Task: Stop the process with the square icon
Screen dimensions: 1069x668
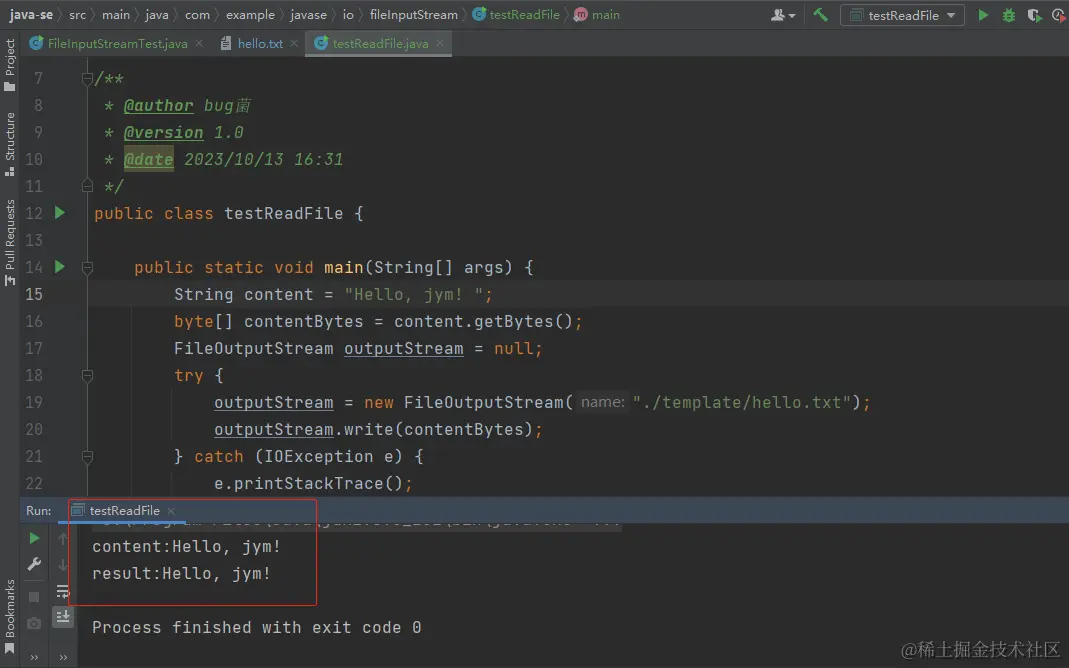Action: click(x=33, y=597)
